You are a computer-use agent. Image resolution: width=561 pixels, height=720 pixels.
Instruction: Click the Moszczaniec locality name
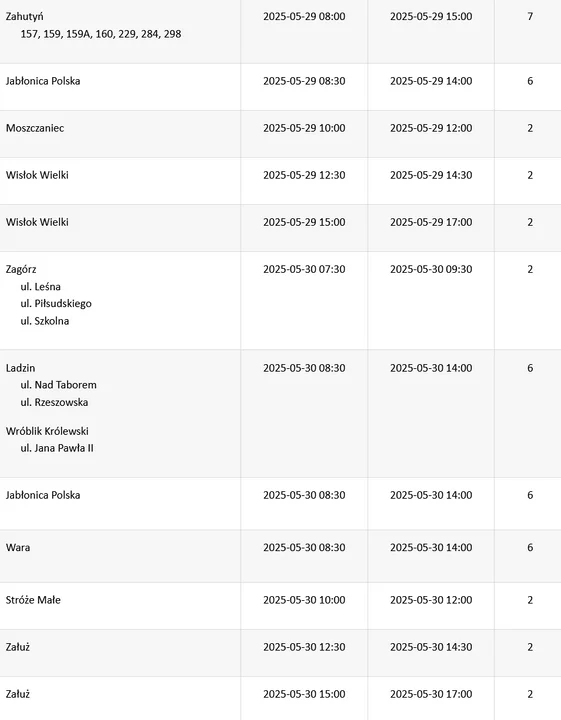click(35, 128)
